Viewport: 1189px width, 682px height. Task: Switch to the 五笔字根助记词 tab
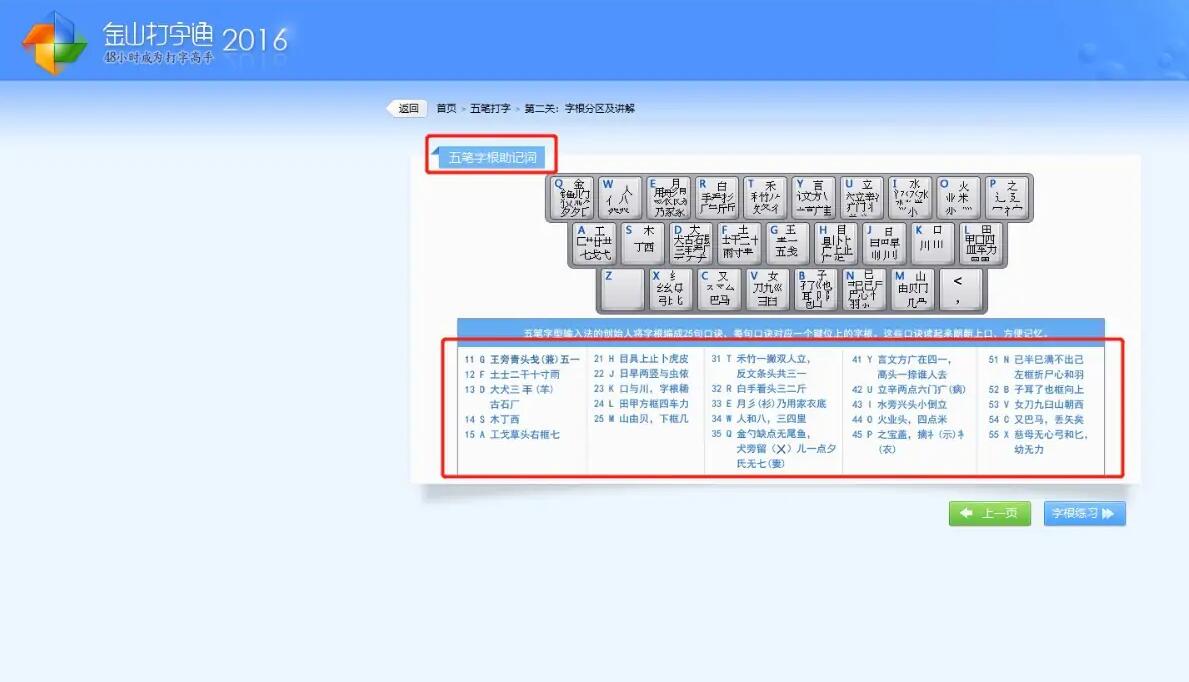[491, 157]
